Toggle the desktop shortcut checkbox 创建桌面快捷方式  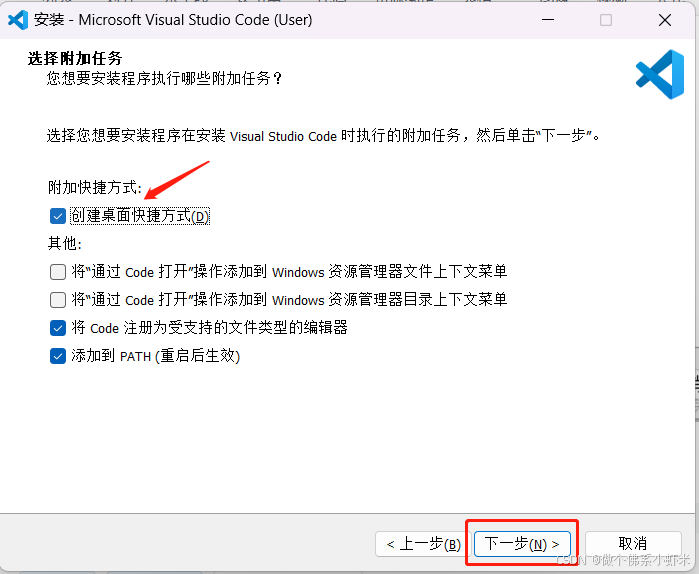tap(58, 217)
